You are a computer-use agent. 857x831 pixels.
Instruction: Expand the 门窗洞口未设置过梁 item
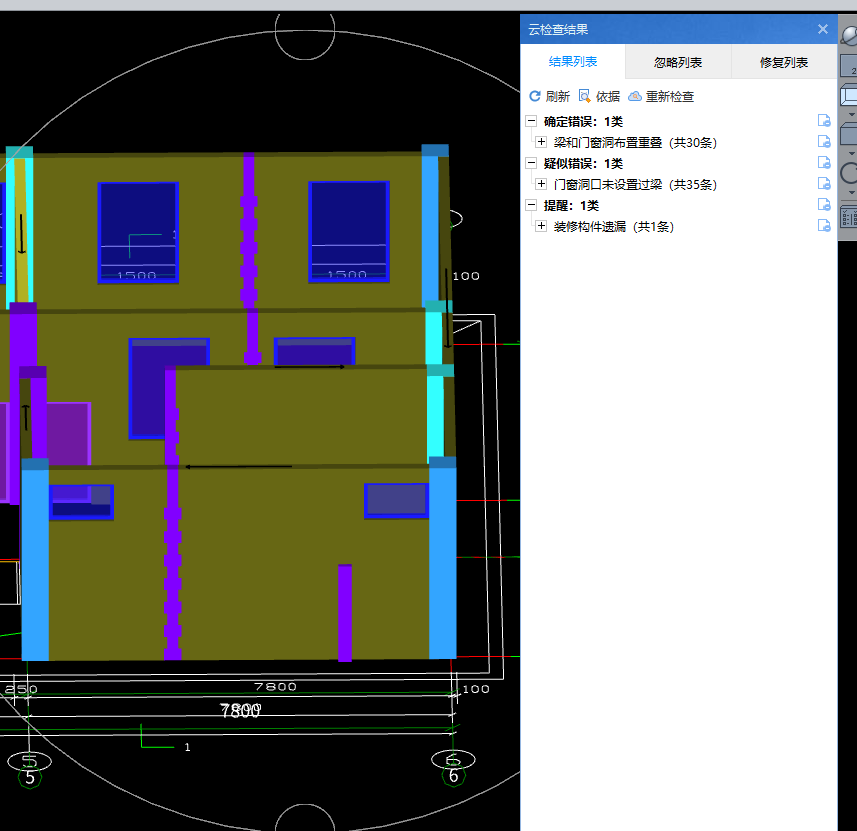coord(541,184)
